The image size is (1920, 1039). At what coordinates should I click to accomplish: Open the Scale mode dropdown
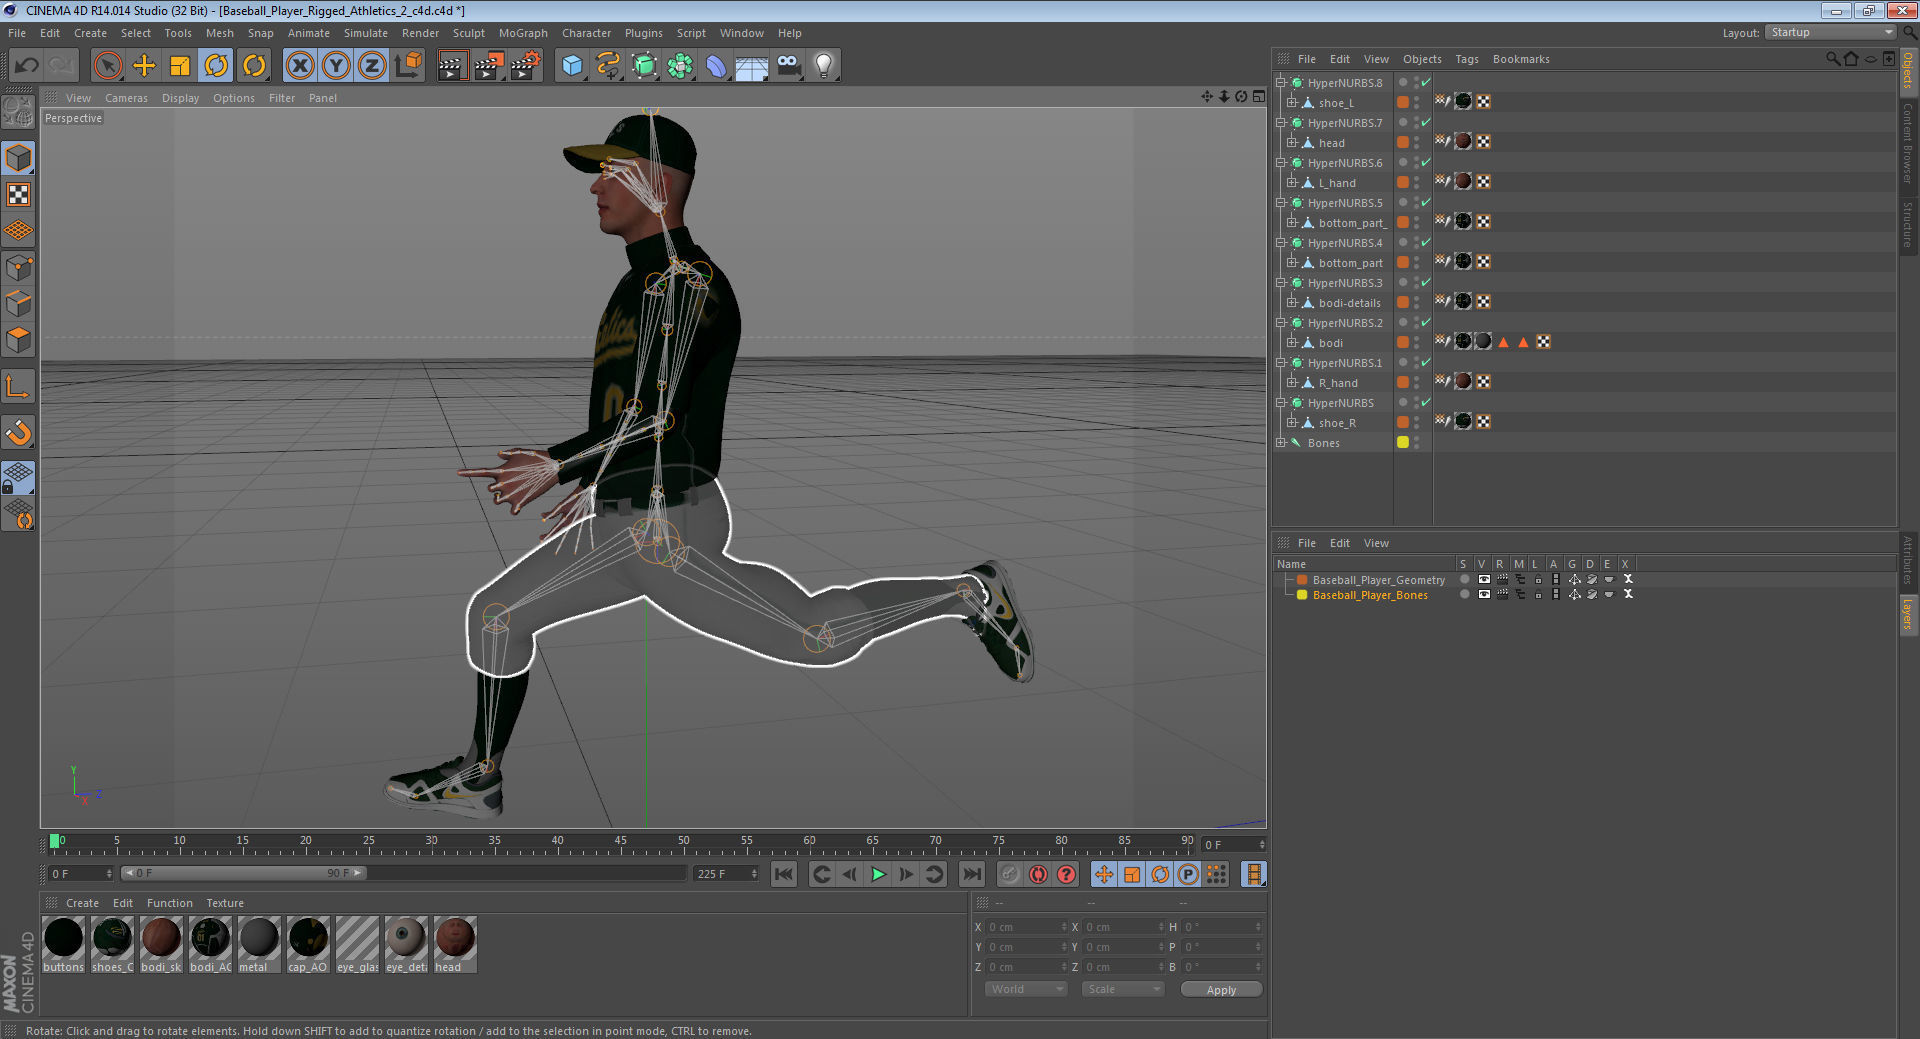pyautogui.click(x=1123, y=989)
